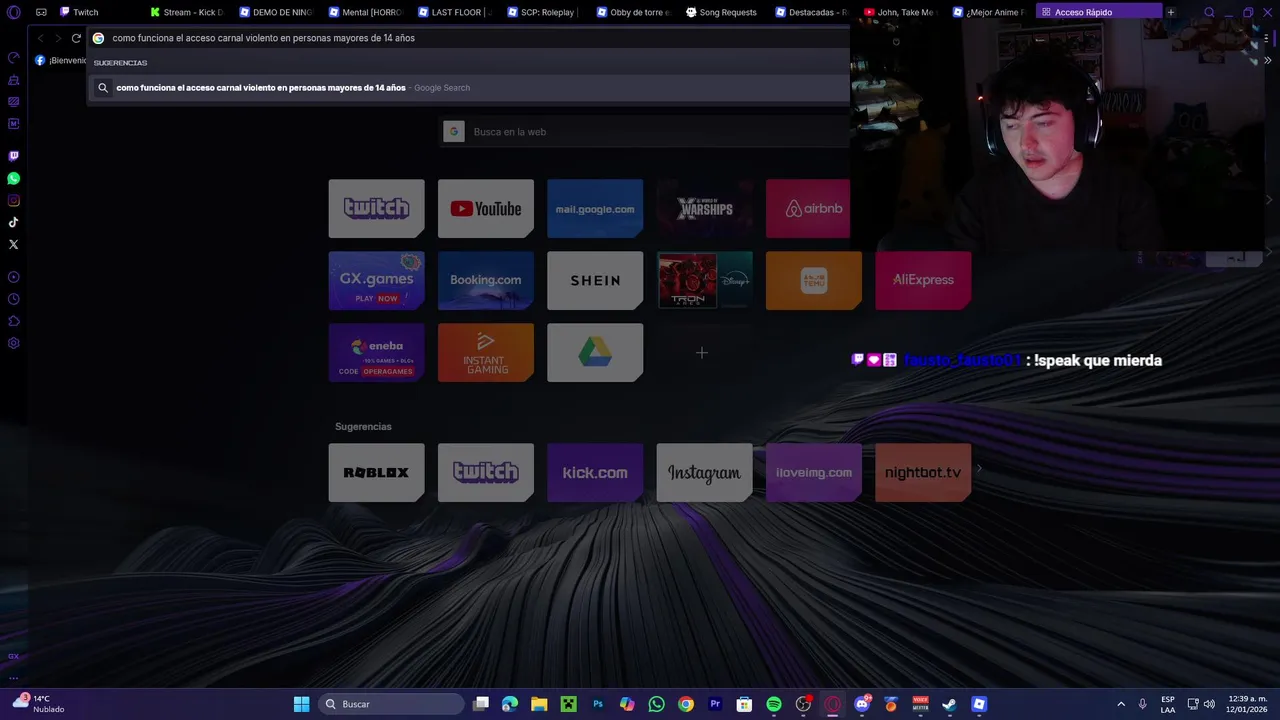
Task: Go back to the previous page
Action: coord(41,38)
